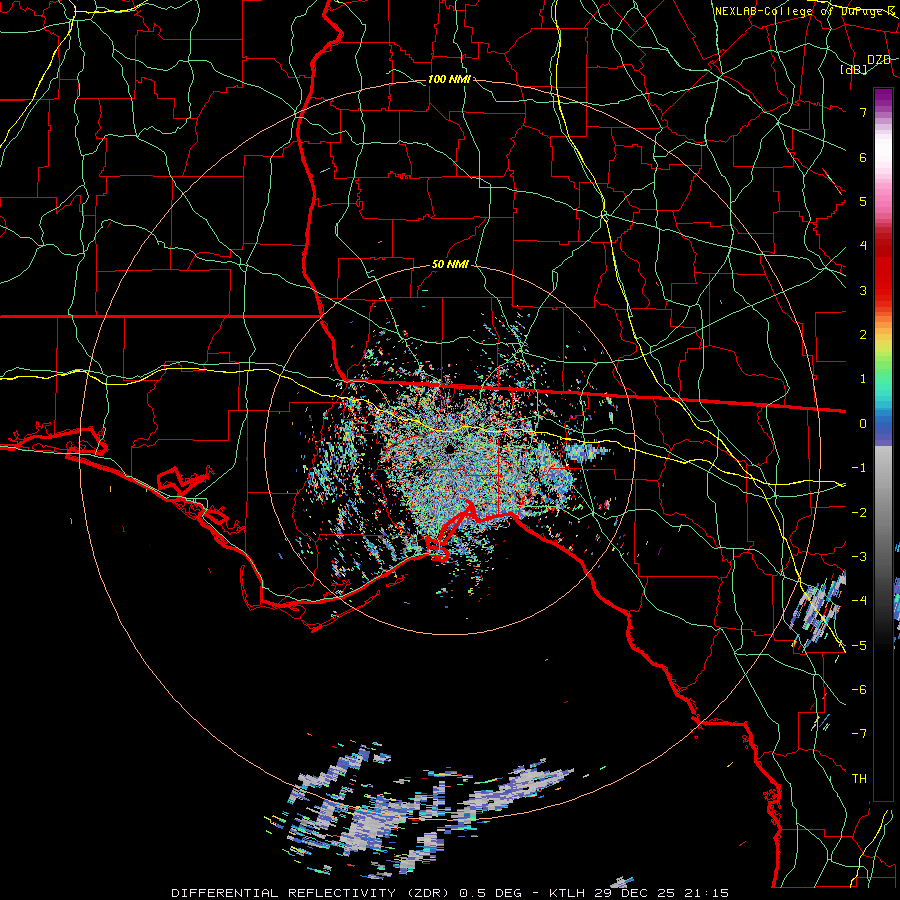Click the TH threshold label on scale
Image resolution: width=900 pixels, height=900 pixels.
pos(859,779)
